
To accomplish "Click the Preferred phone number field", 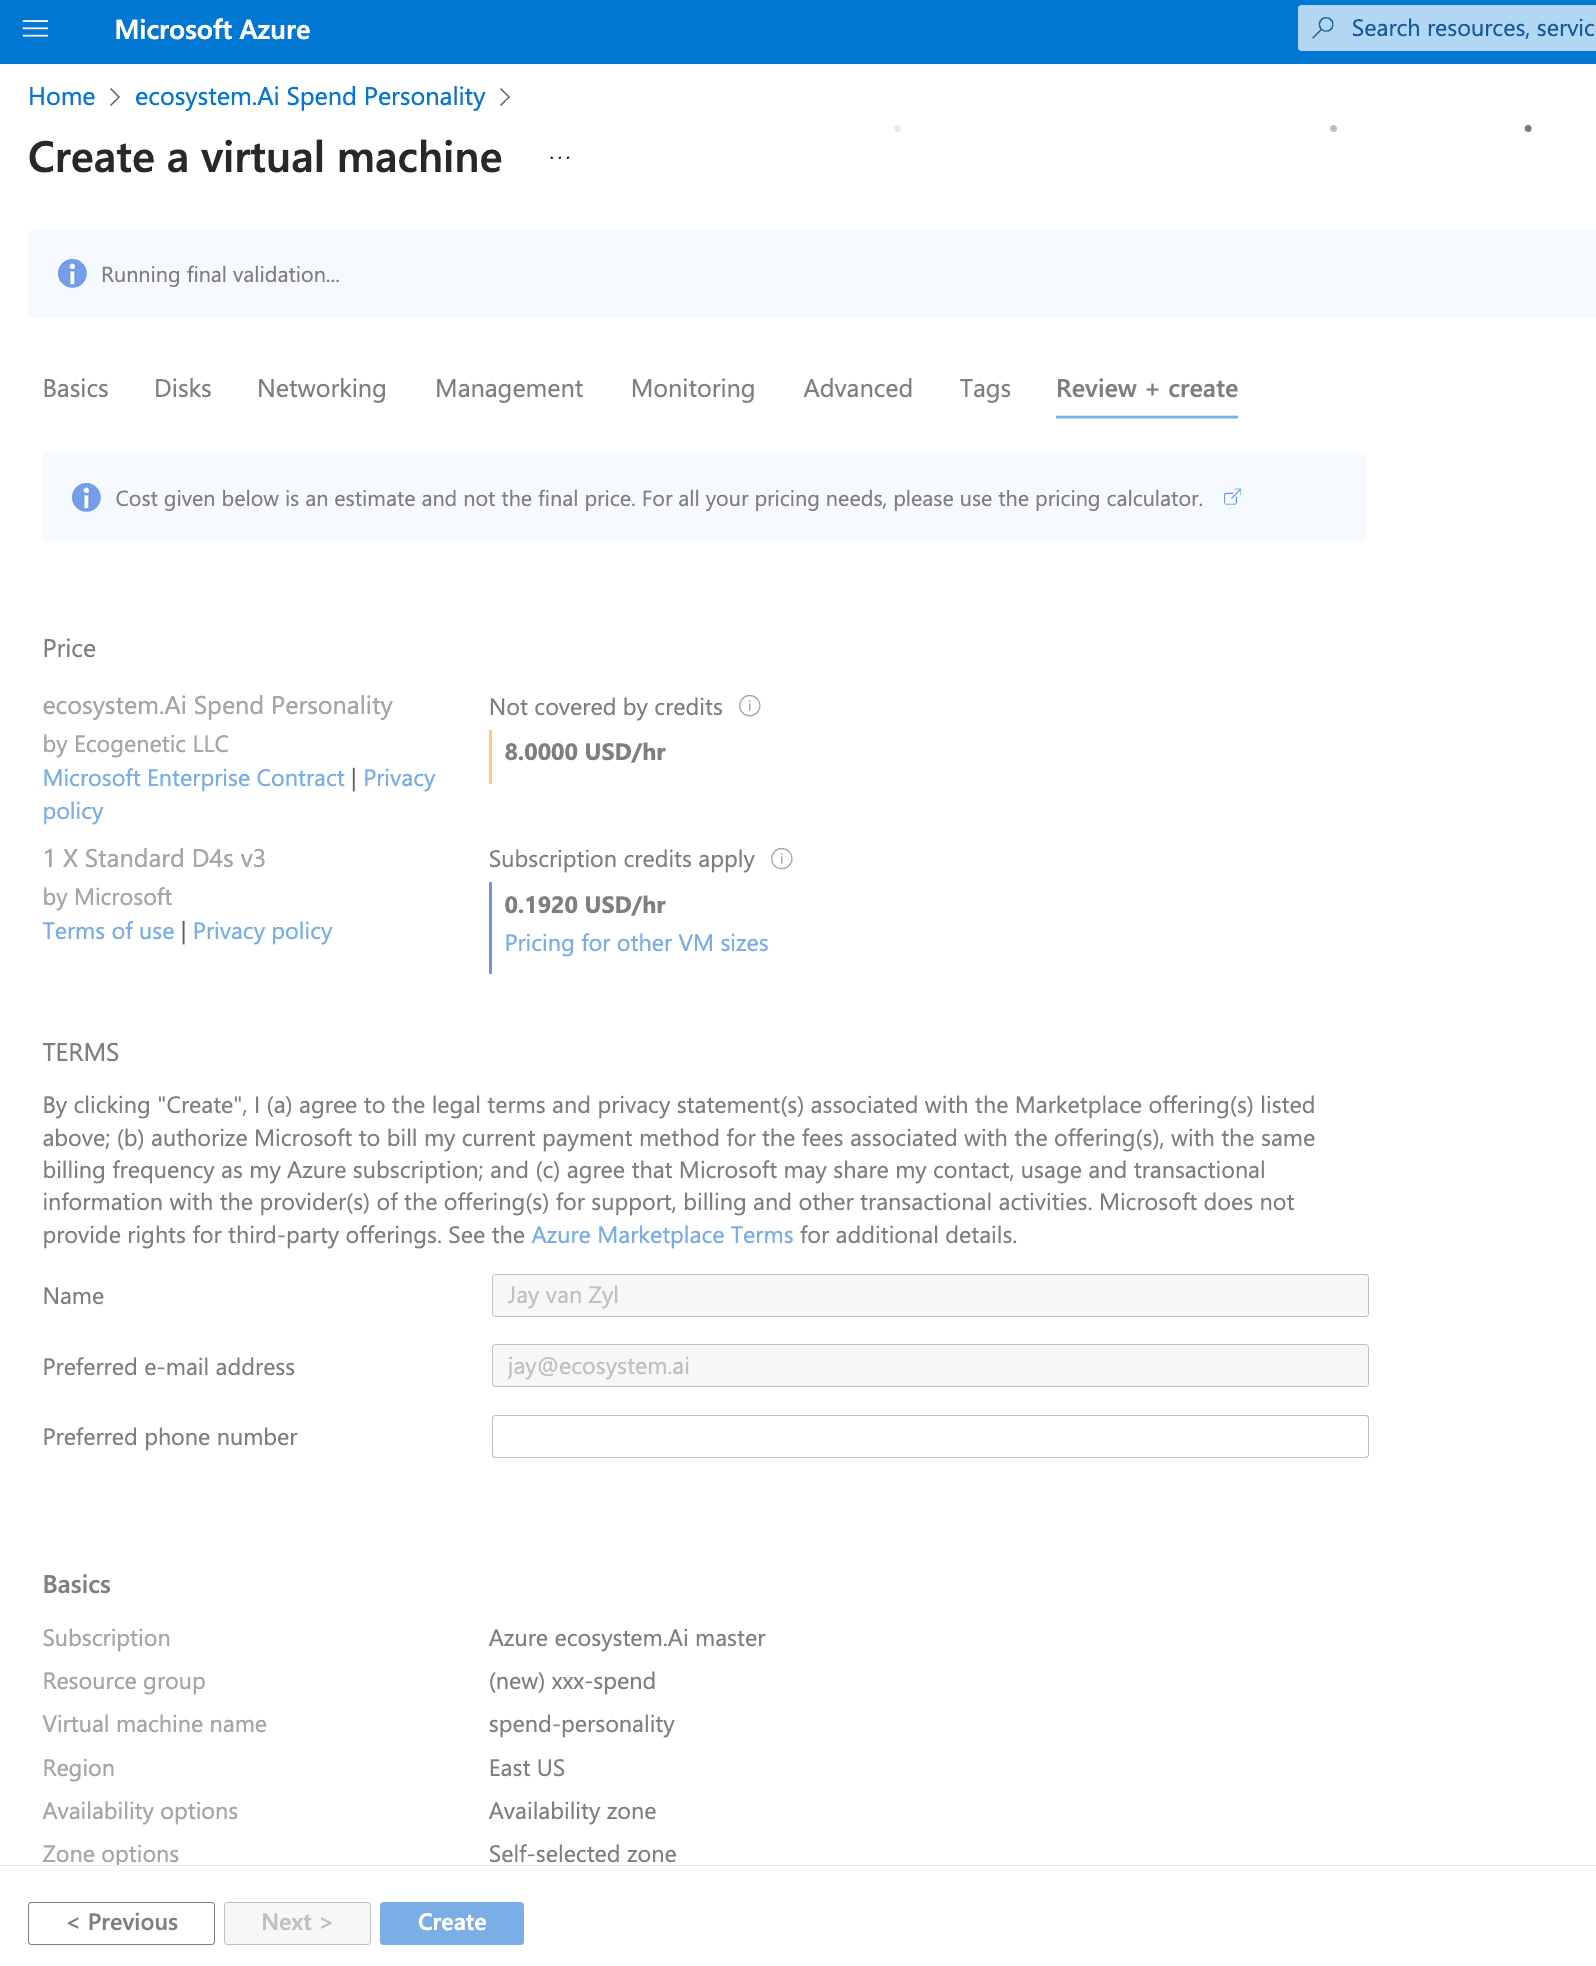I will 929,1436.
